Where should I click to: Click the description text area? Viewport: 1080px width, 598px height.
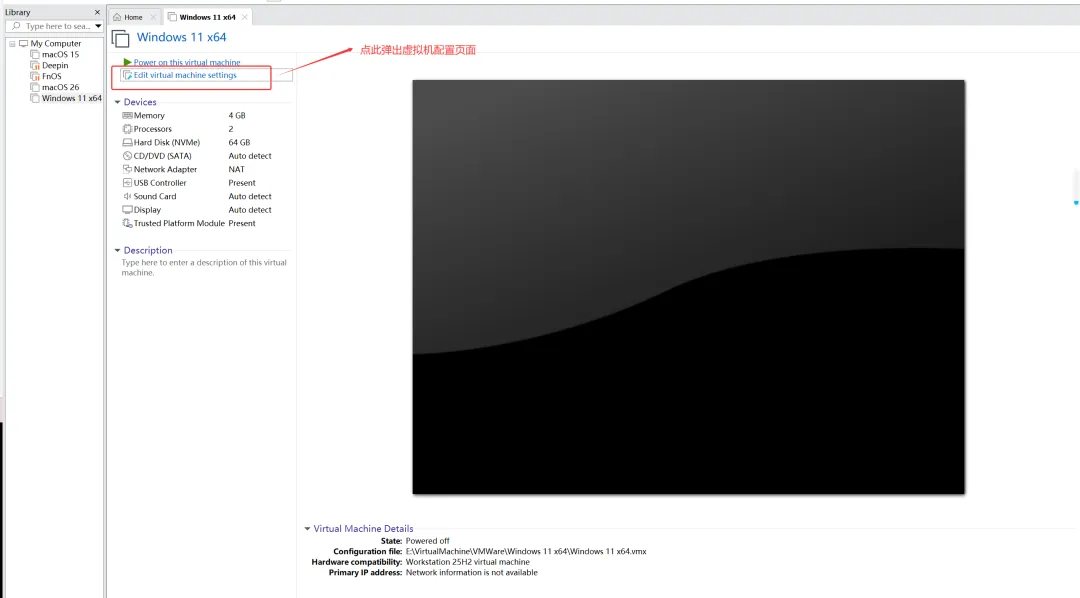point(204,267)
